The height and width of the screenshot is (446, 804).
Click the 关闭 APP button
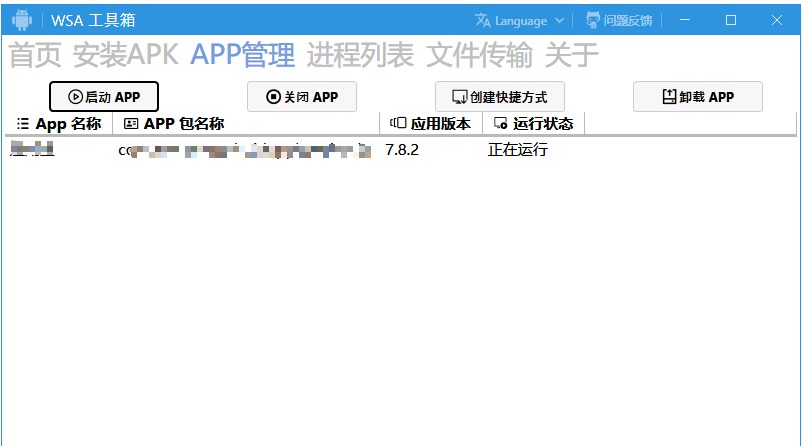coord(302,96)
